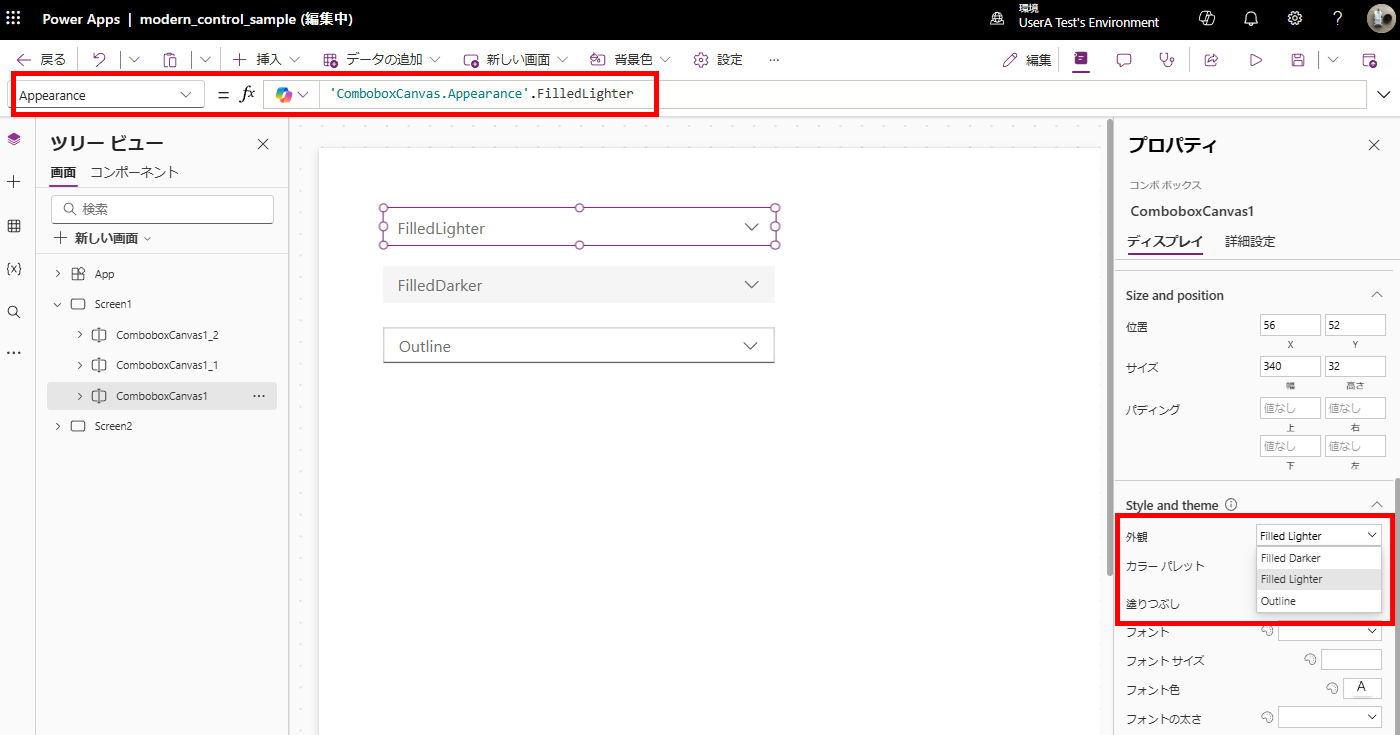
Task: Click the undo icon in toolbar
Action: 99,60
